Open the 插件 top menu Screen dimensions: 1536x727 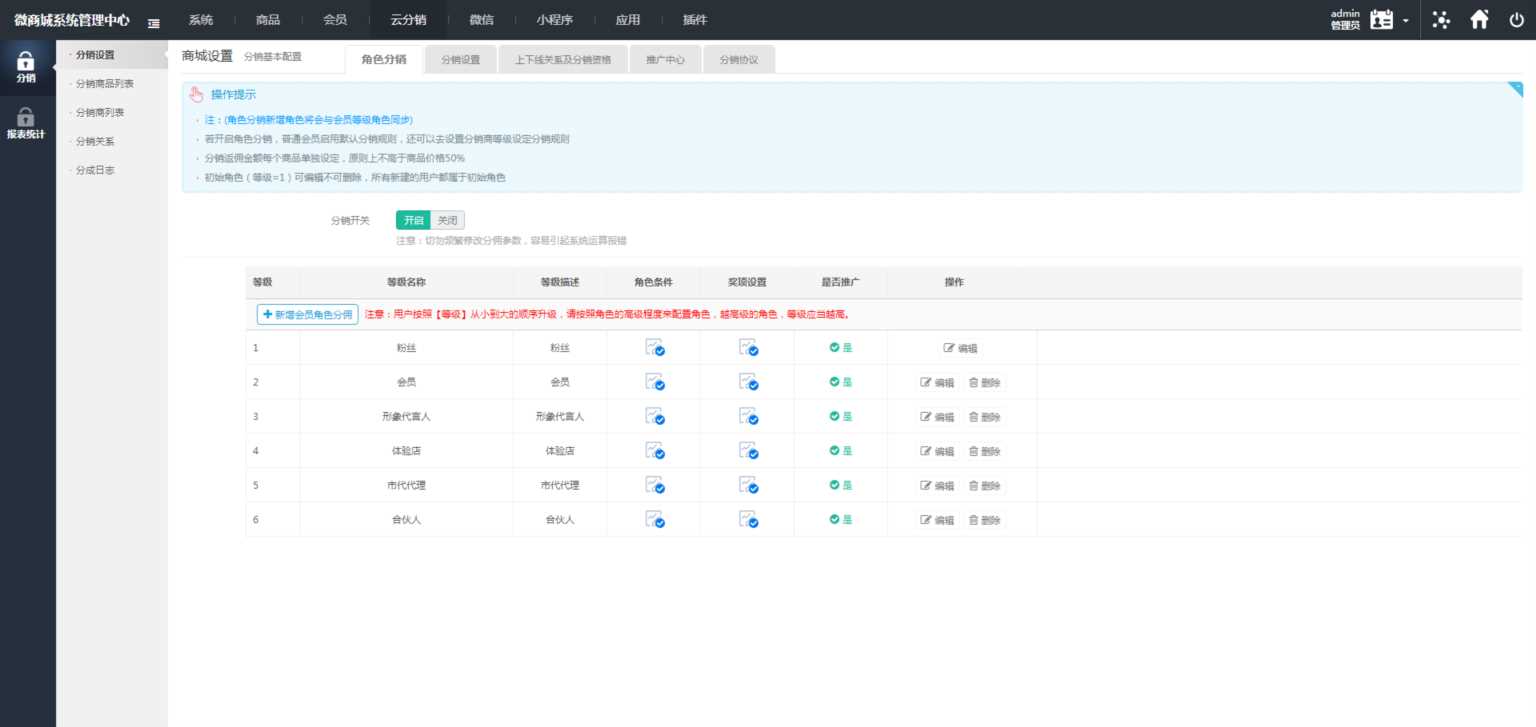695,20
